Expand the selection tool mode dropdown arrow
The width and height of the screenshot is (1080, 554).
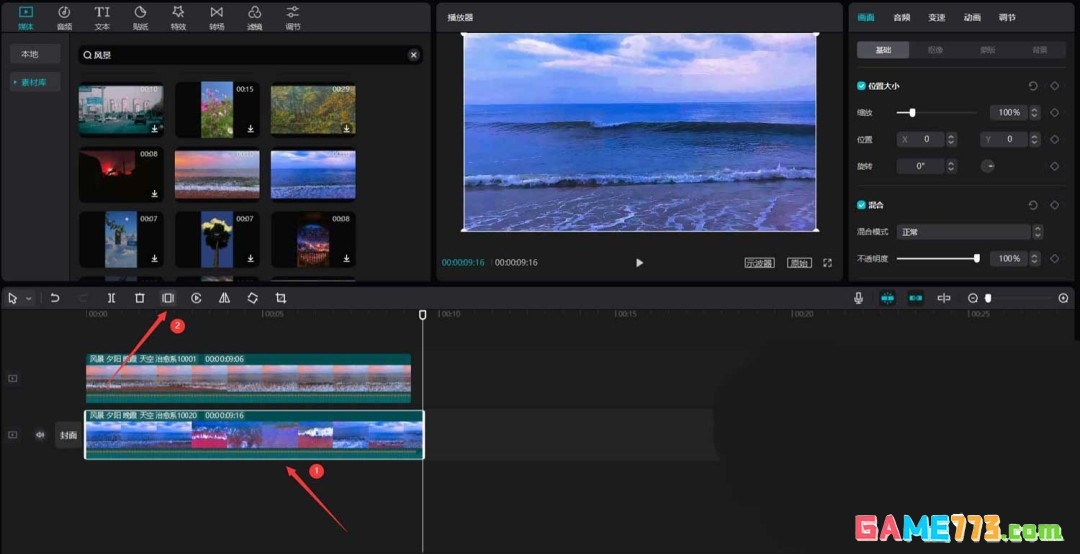29,298
